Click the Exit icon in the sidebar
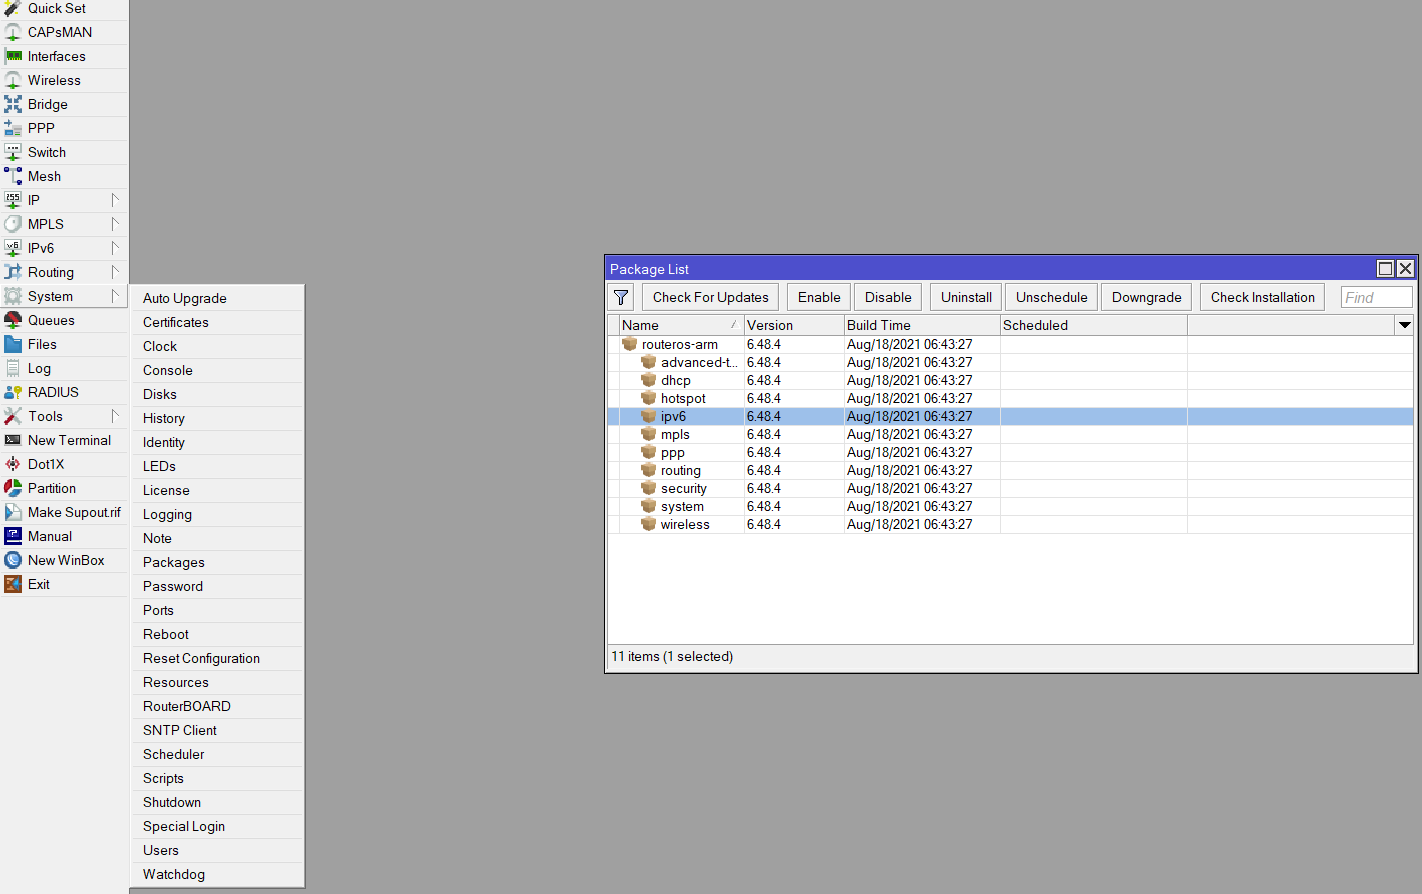 [x=13, y=584]
